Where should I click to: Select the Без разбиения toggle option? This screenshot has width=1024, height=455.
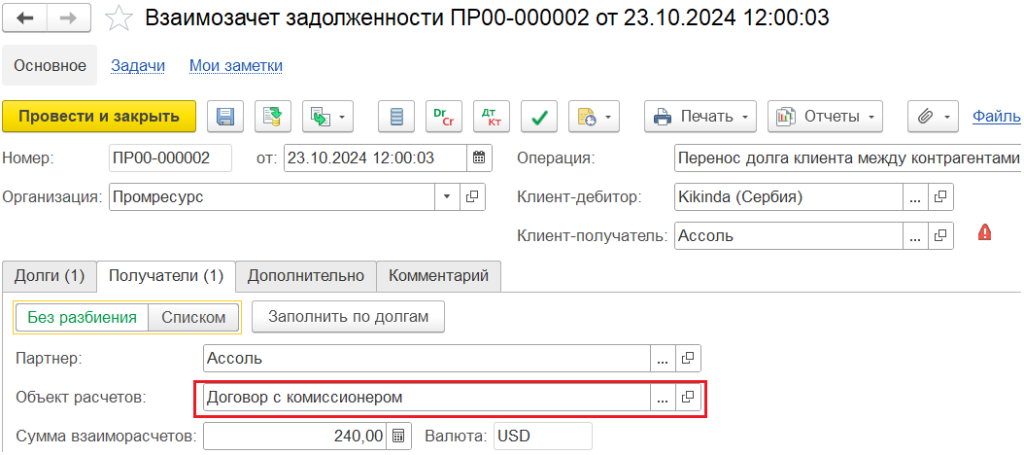(82, 318)
